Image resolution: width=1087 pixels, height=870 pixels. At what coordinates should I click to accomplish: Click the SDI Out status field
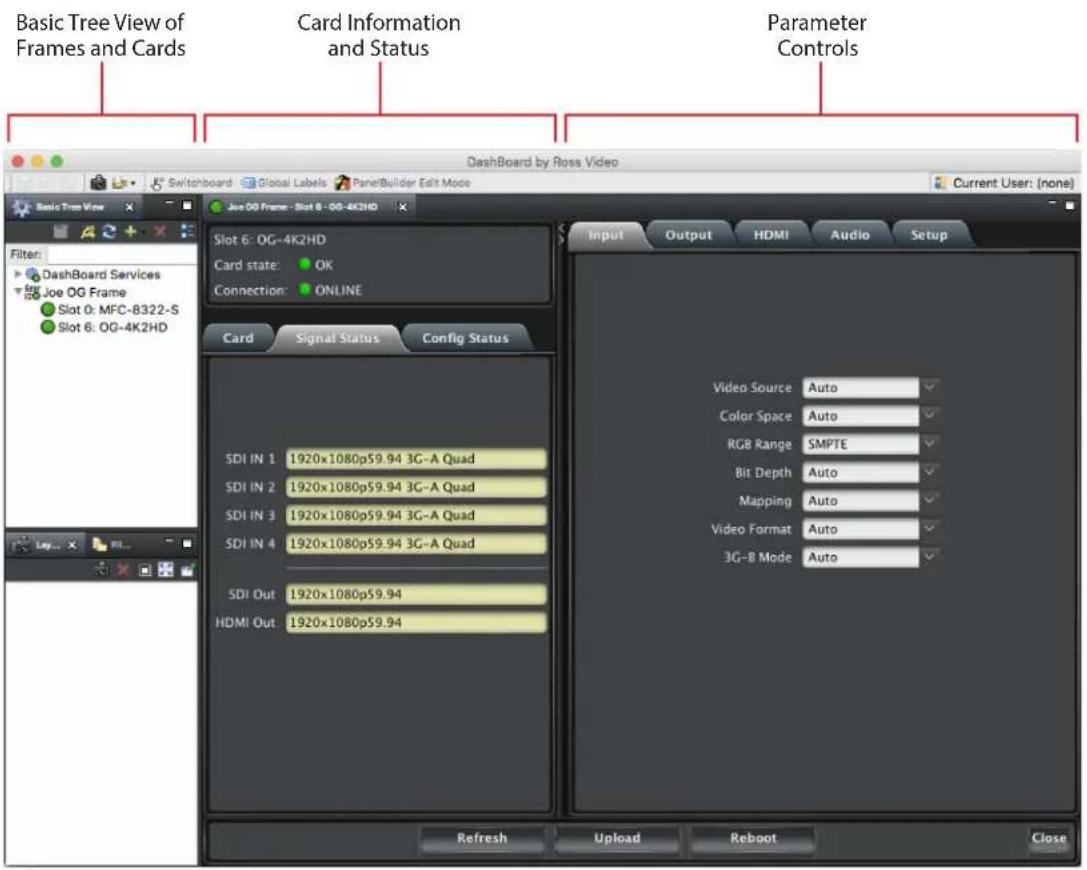coord(416,595)
